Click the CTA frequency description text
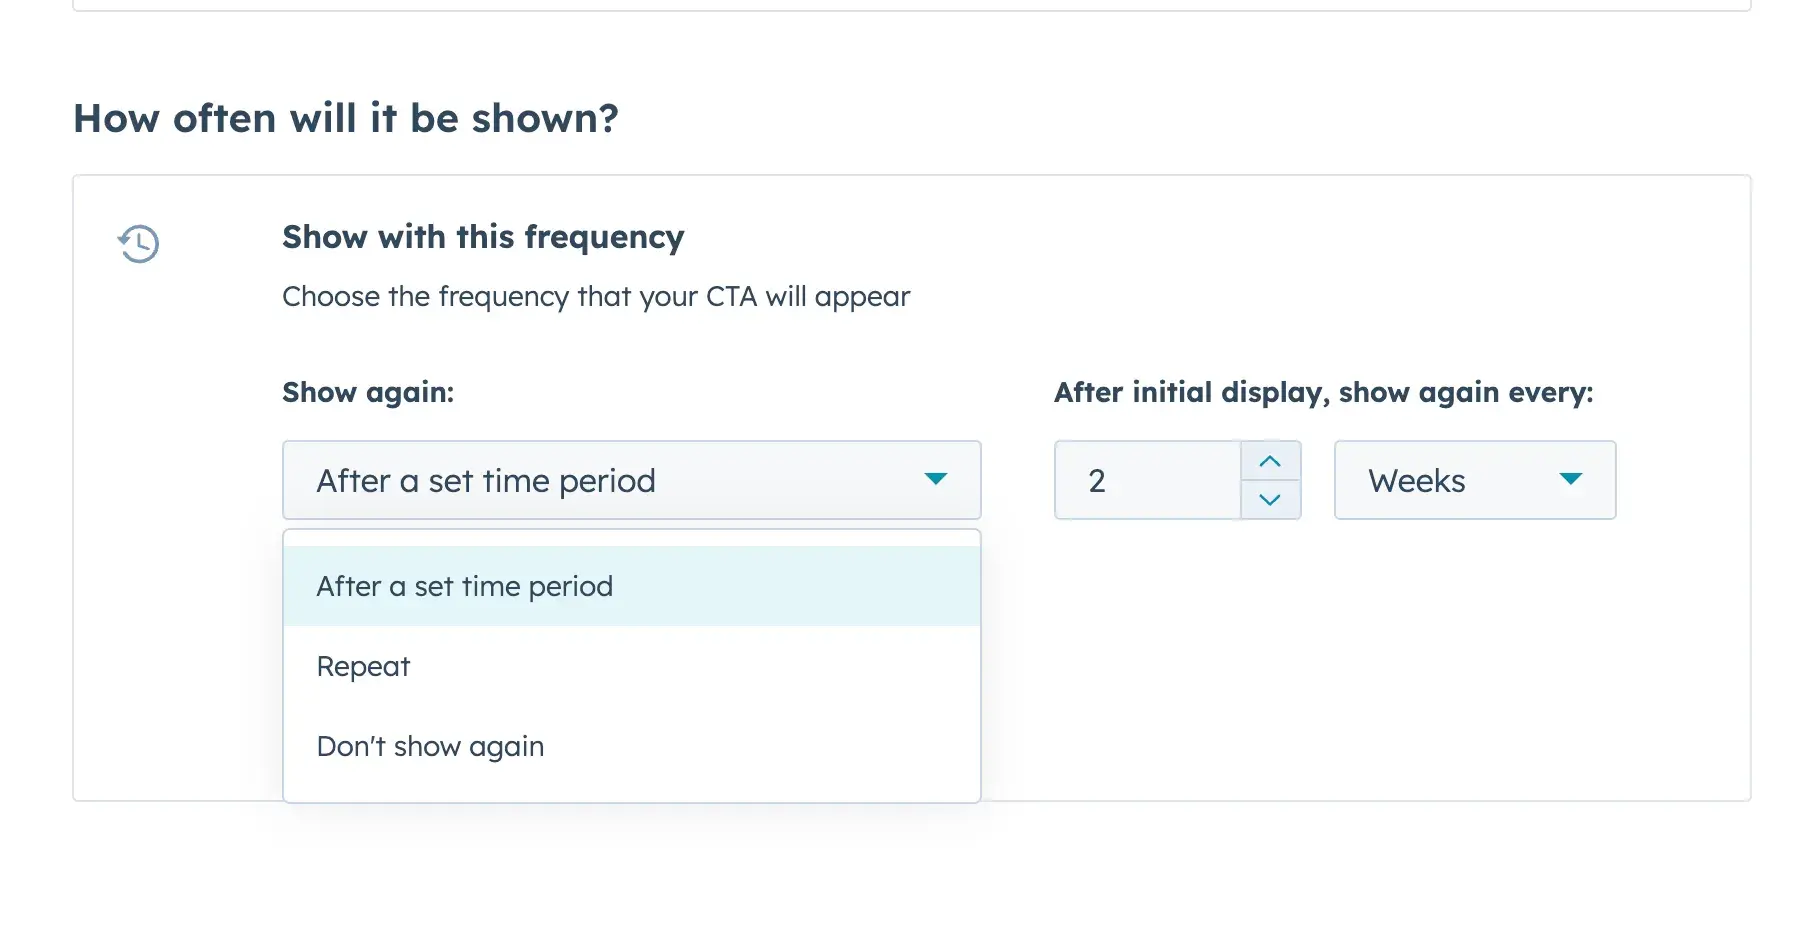This screenshot has width=1820, height=928. pos(596,296)
